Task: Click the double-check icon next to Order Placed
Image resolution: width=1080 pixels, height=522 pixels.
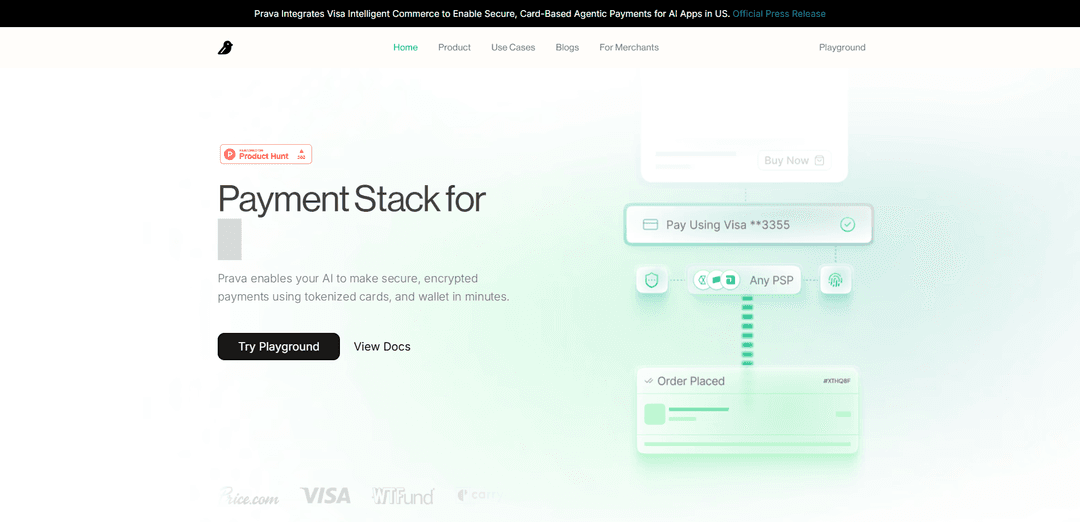Action: (x=648, y=381)
